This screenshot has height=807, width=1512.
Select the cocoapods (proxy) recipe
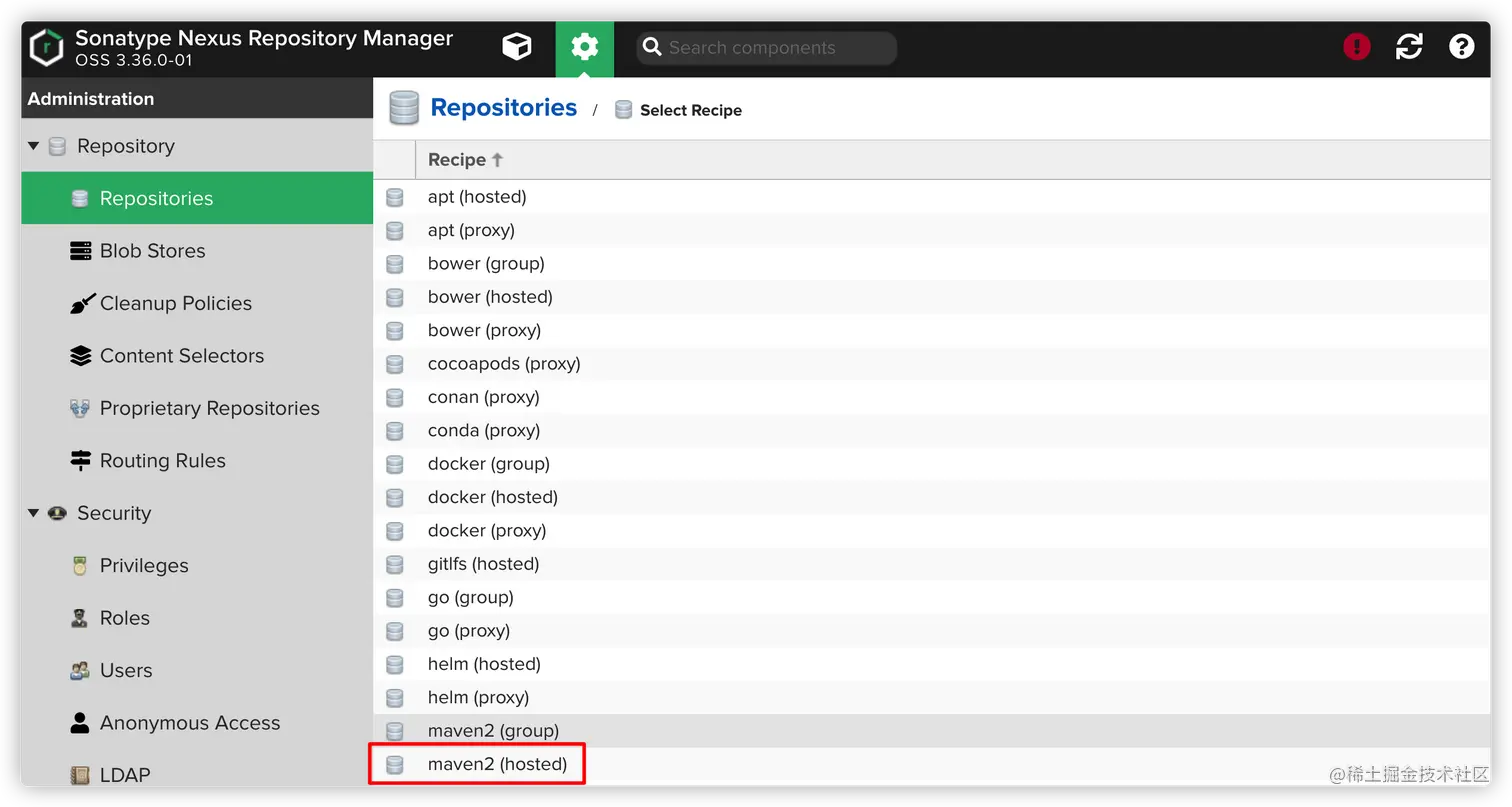click(932, 364)
